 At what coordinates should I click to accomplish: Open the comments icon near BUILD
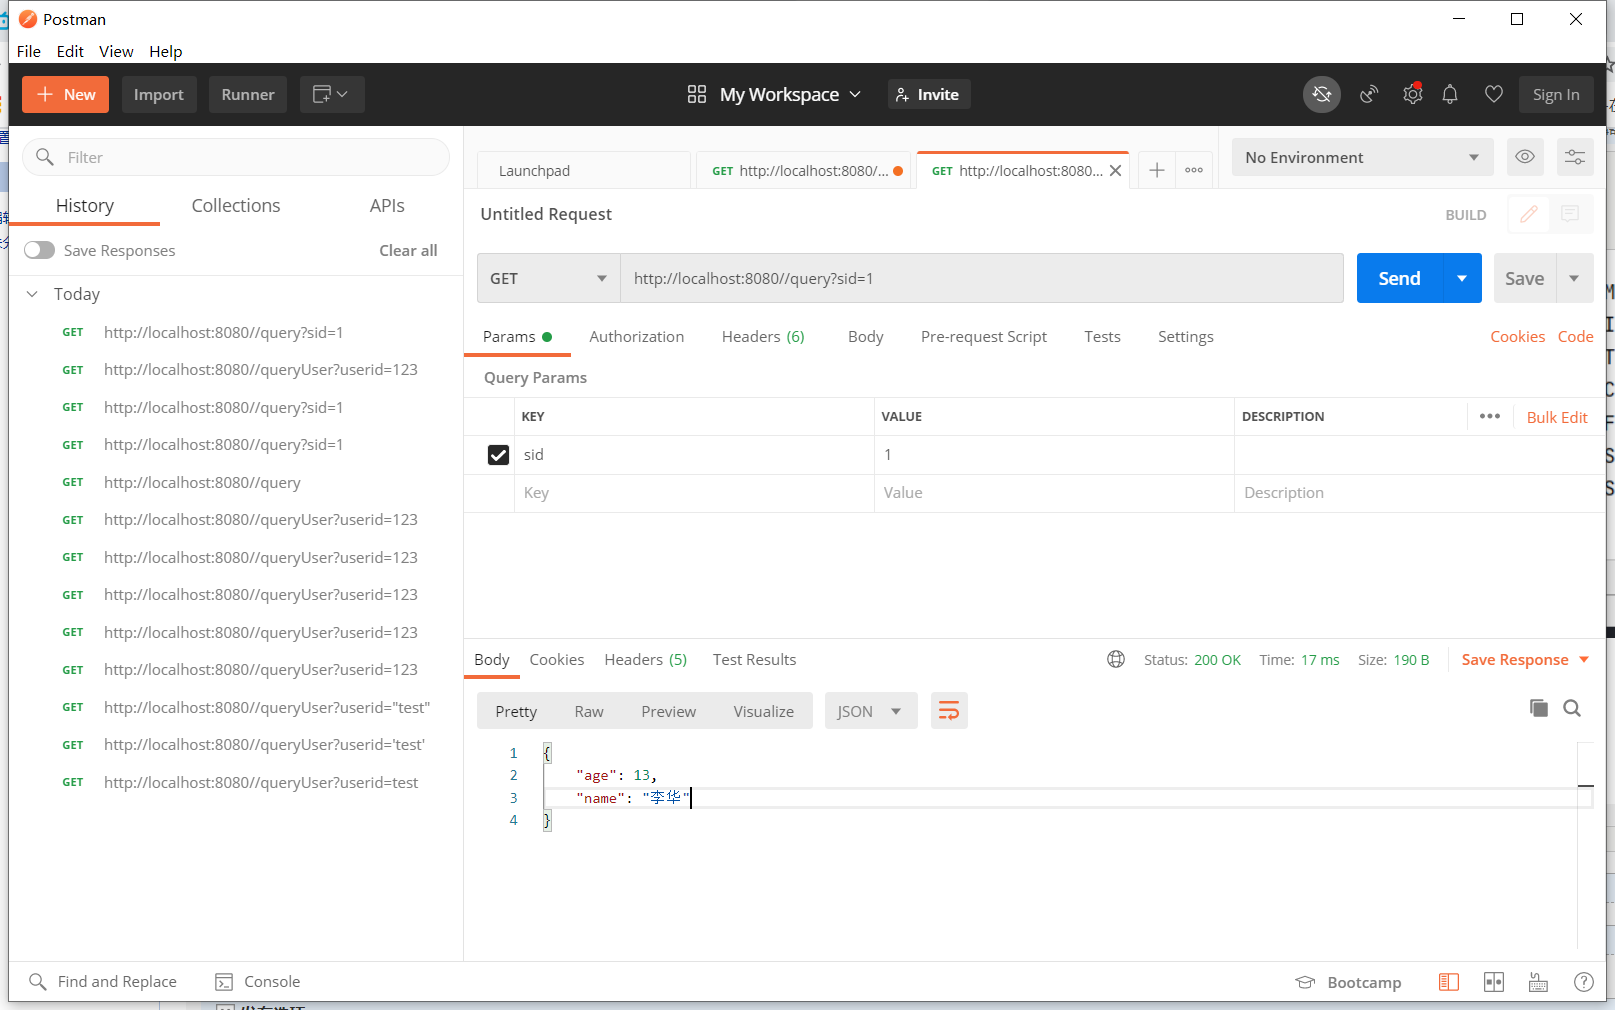click(1570, 214)
